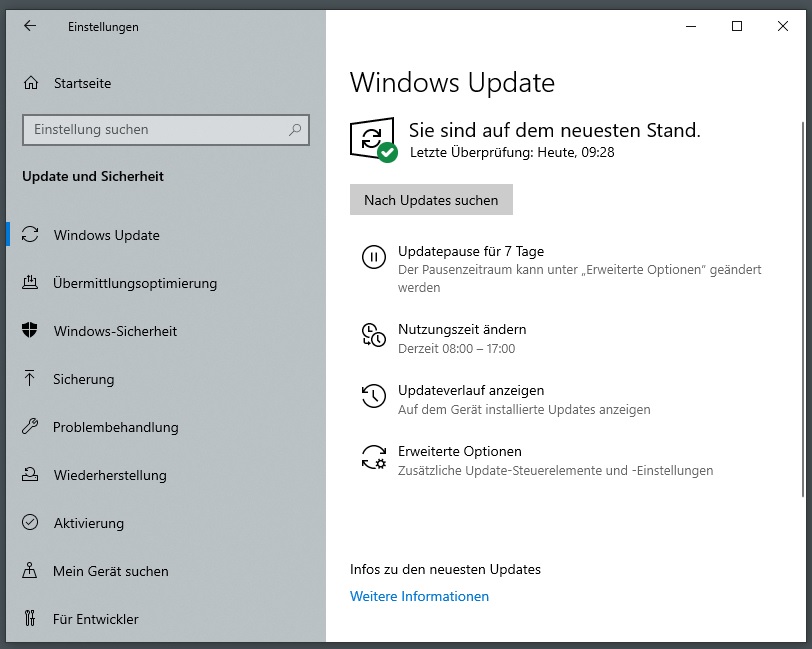
Task: Click the Wiederherstellung icon
Action: (x=30, y=474)
